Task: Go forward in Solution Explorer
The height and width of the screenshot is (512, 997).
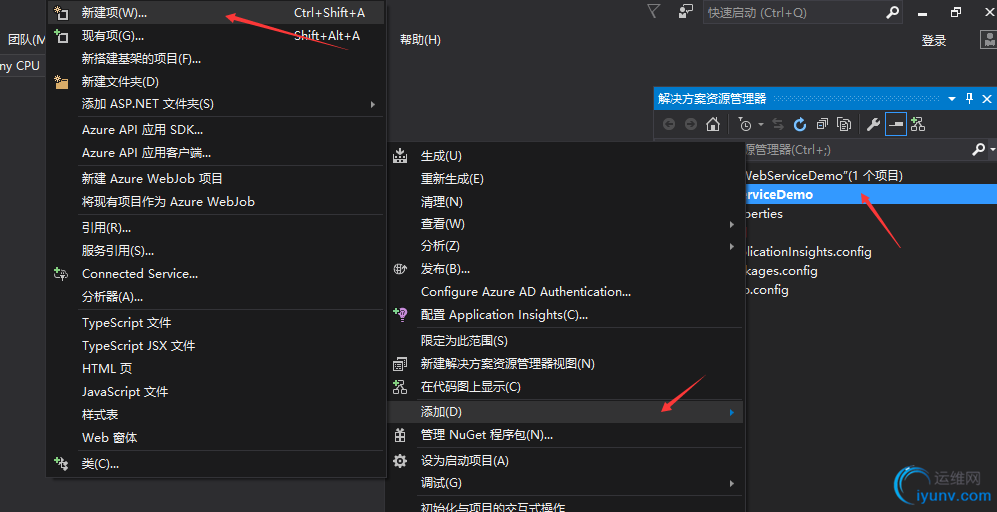Action: click(x=691, y=124)
